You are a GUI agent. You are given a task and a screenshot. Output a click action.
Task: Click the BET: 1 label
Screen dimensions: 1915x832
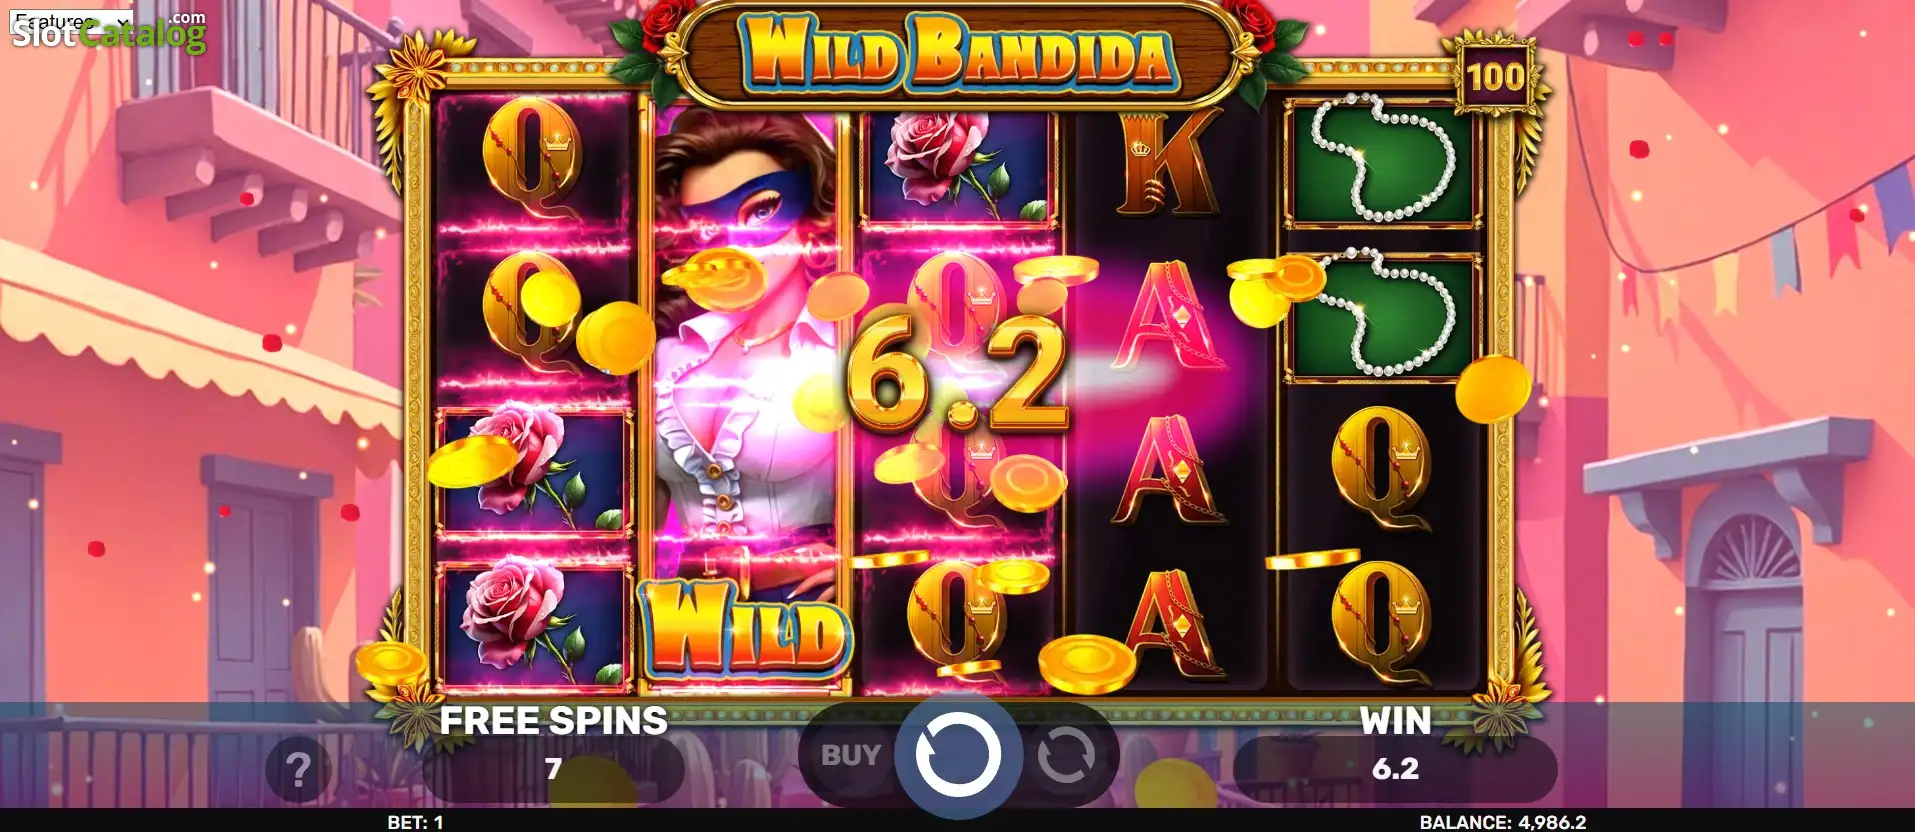pyautogui.click(x=415, y=822)
